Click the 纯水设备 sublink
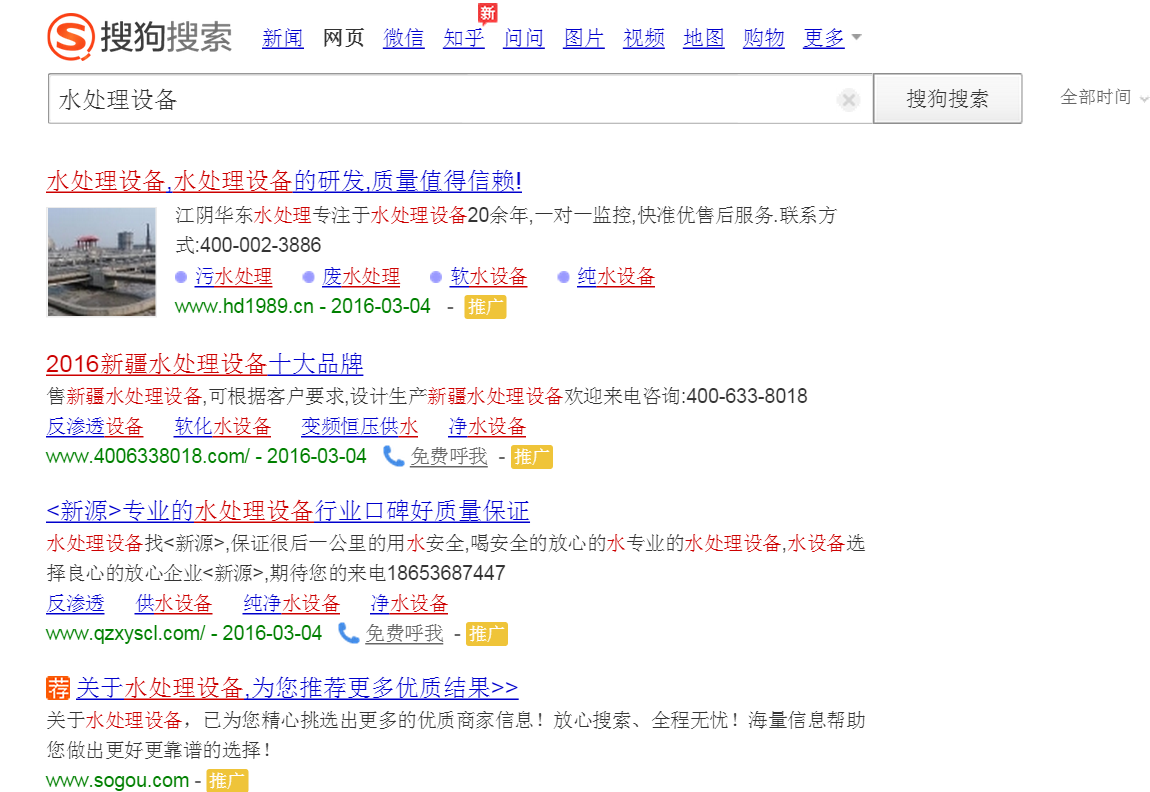The image size is (1150, 792). click(x=616, y=276)
